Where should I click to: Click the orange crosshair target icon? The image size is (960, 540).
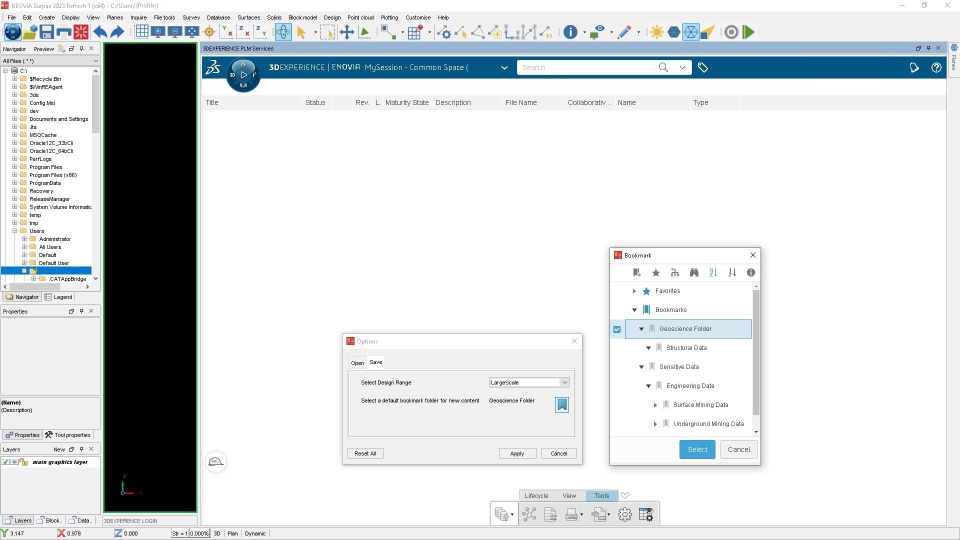[209, 32]
